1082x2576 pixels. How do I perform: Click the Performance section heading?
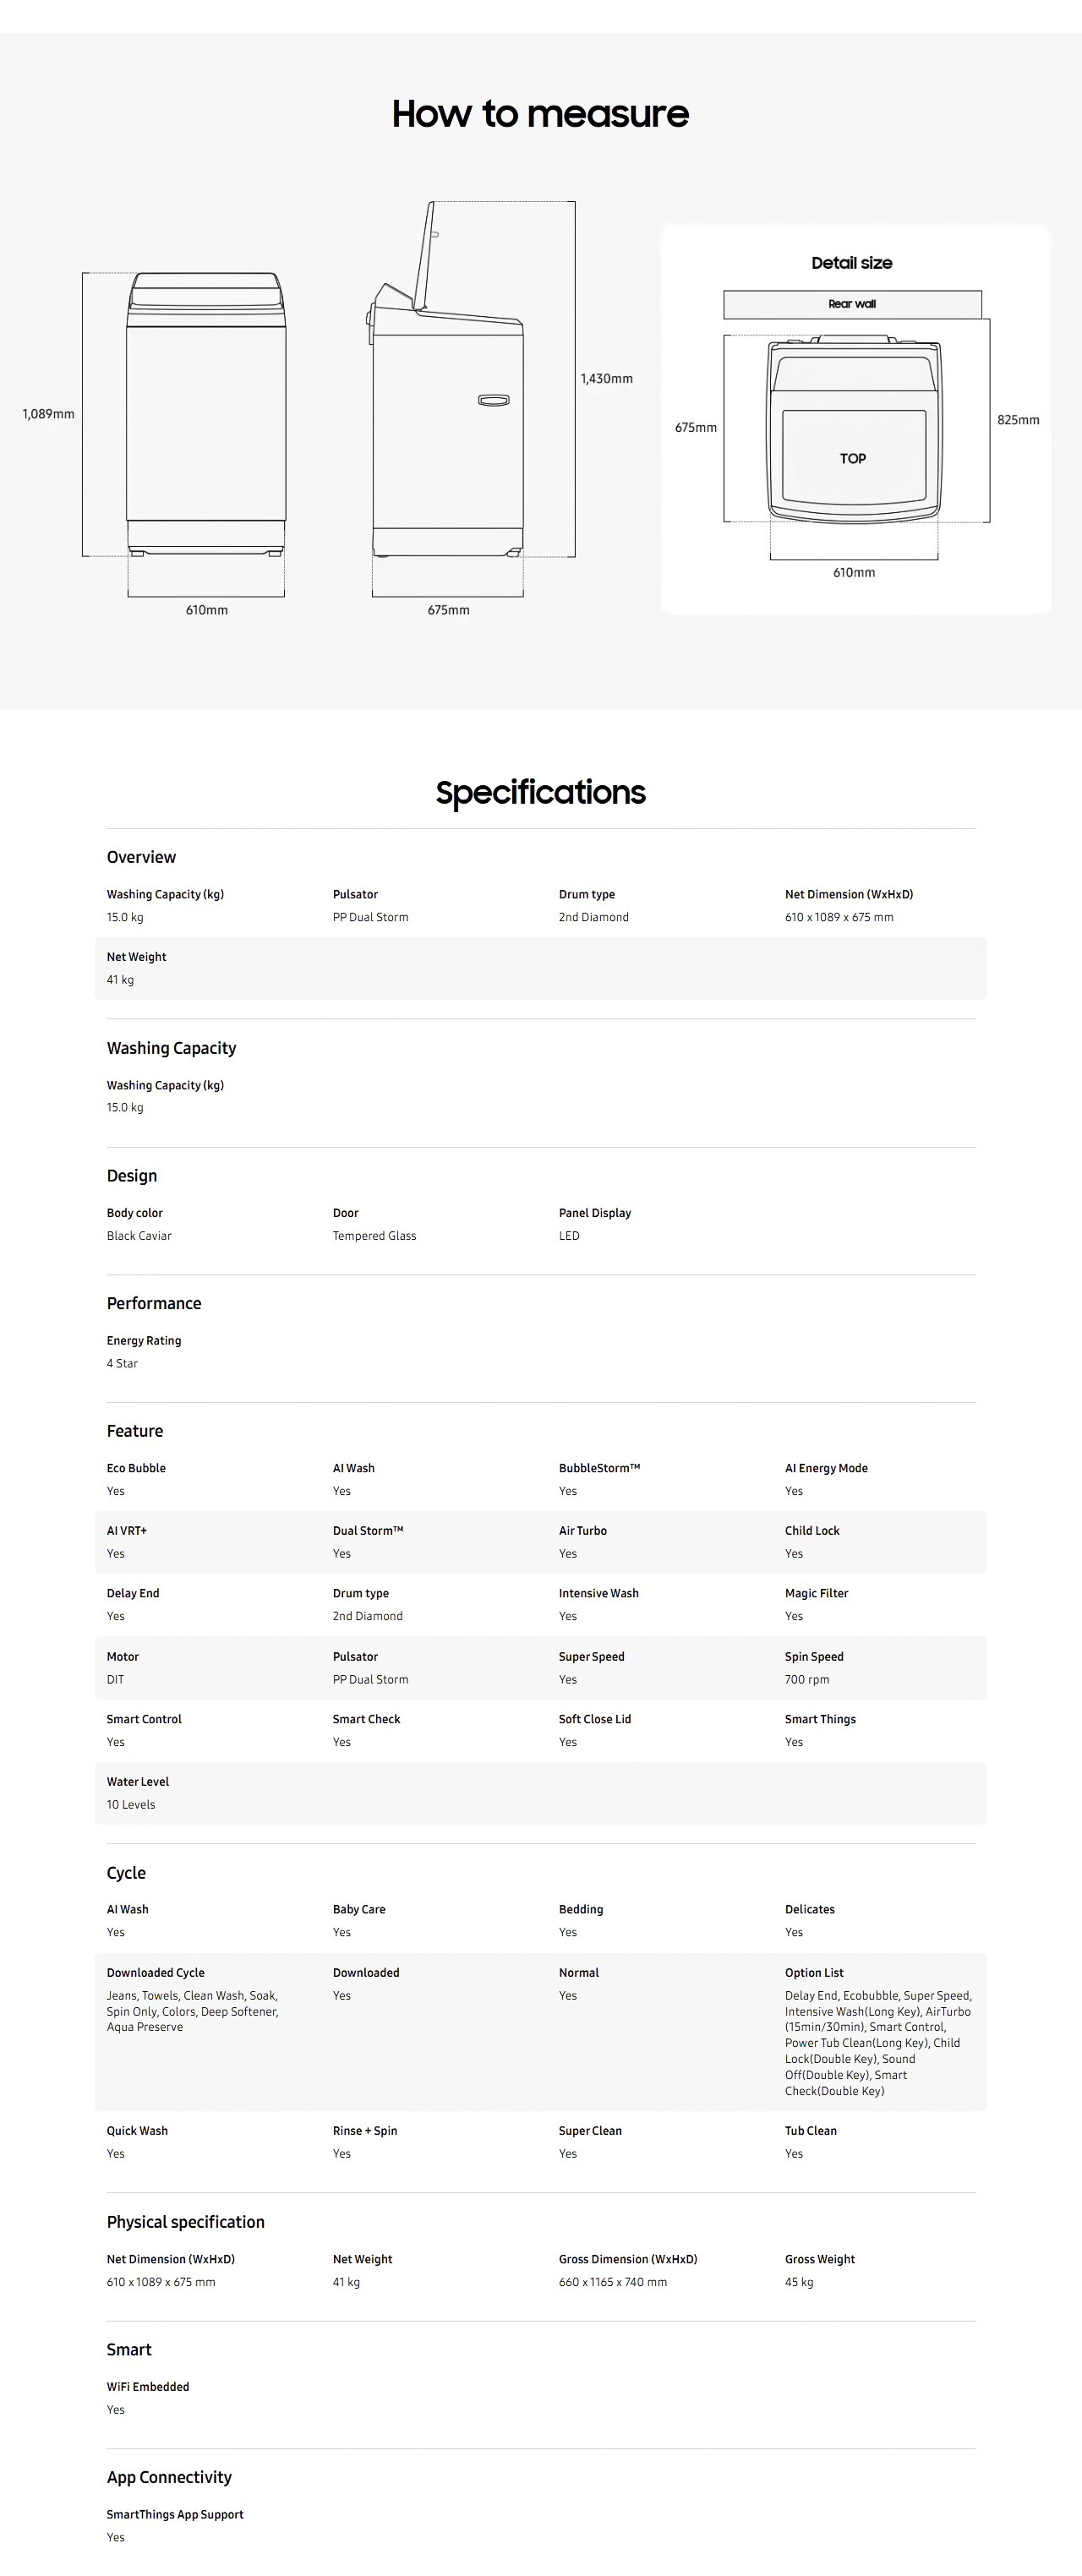click(154, 1303)
